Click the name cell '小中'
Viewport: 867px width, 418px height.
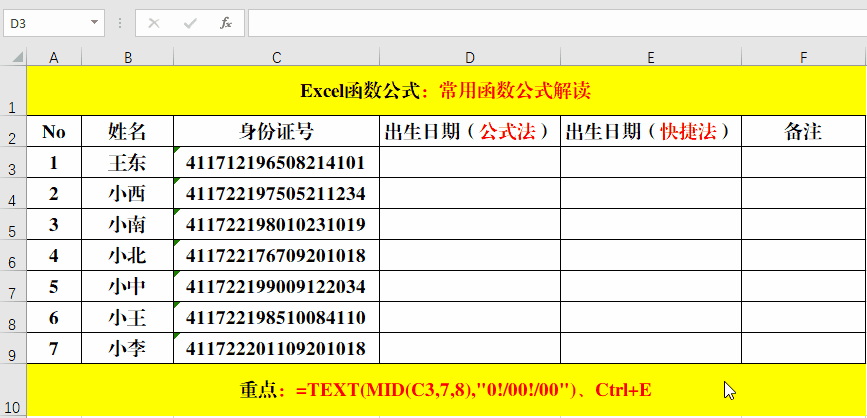coord(128,286)
